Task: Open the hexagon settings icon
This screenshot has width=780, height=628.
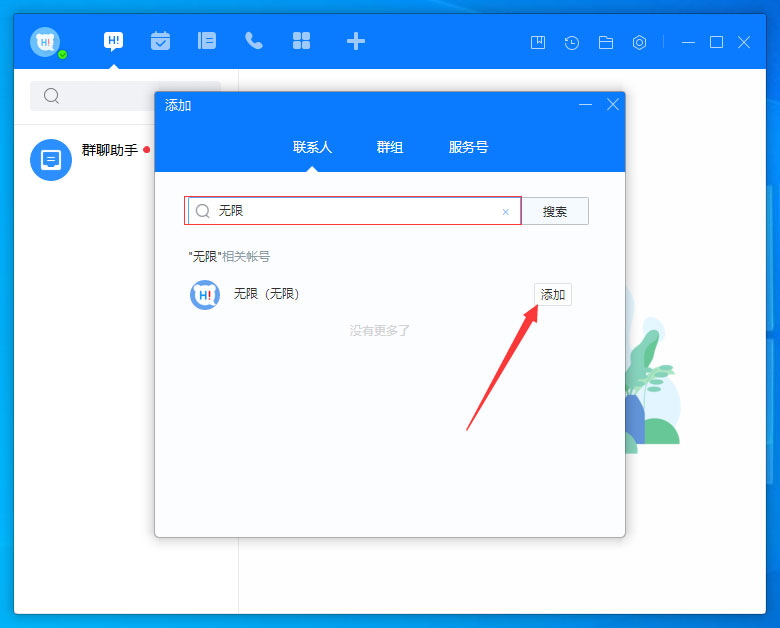Action: click(639, 42)
